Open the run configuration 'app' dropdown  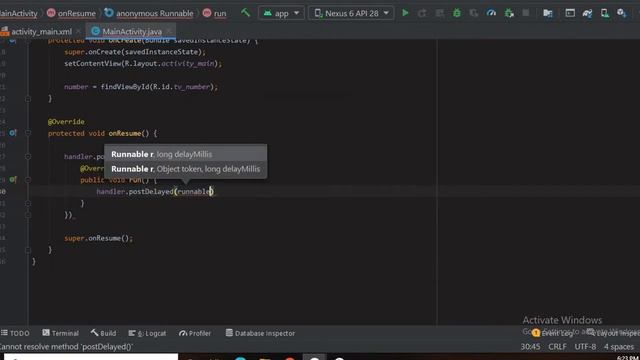(281, 13)
